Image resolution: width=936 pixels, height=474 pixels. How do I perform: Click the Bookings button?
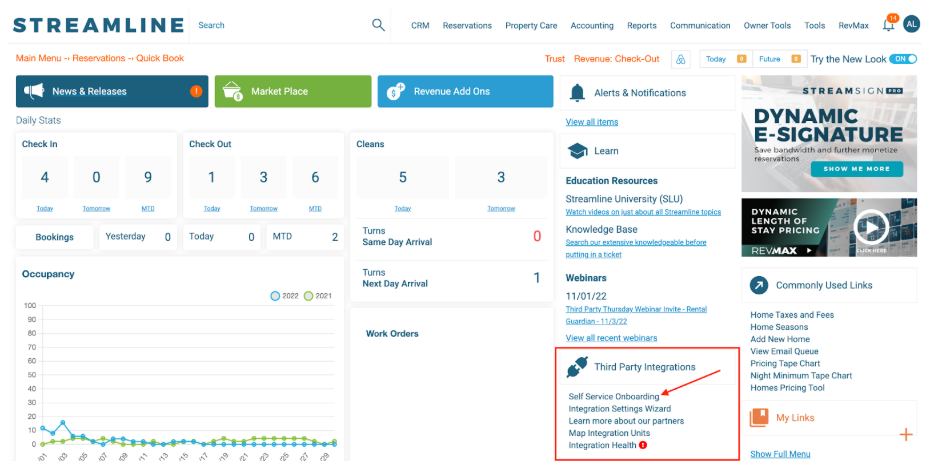(x=54, y=237)
